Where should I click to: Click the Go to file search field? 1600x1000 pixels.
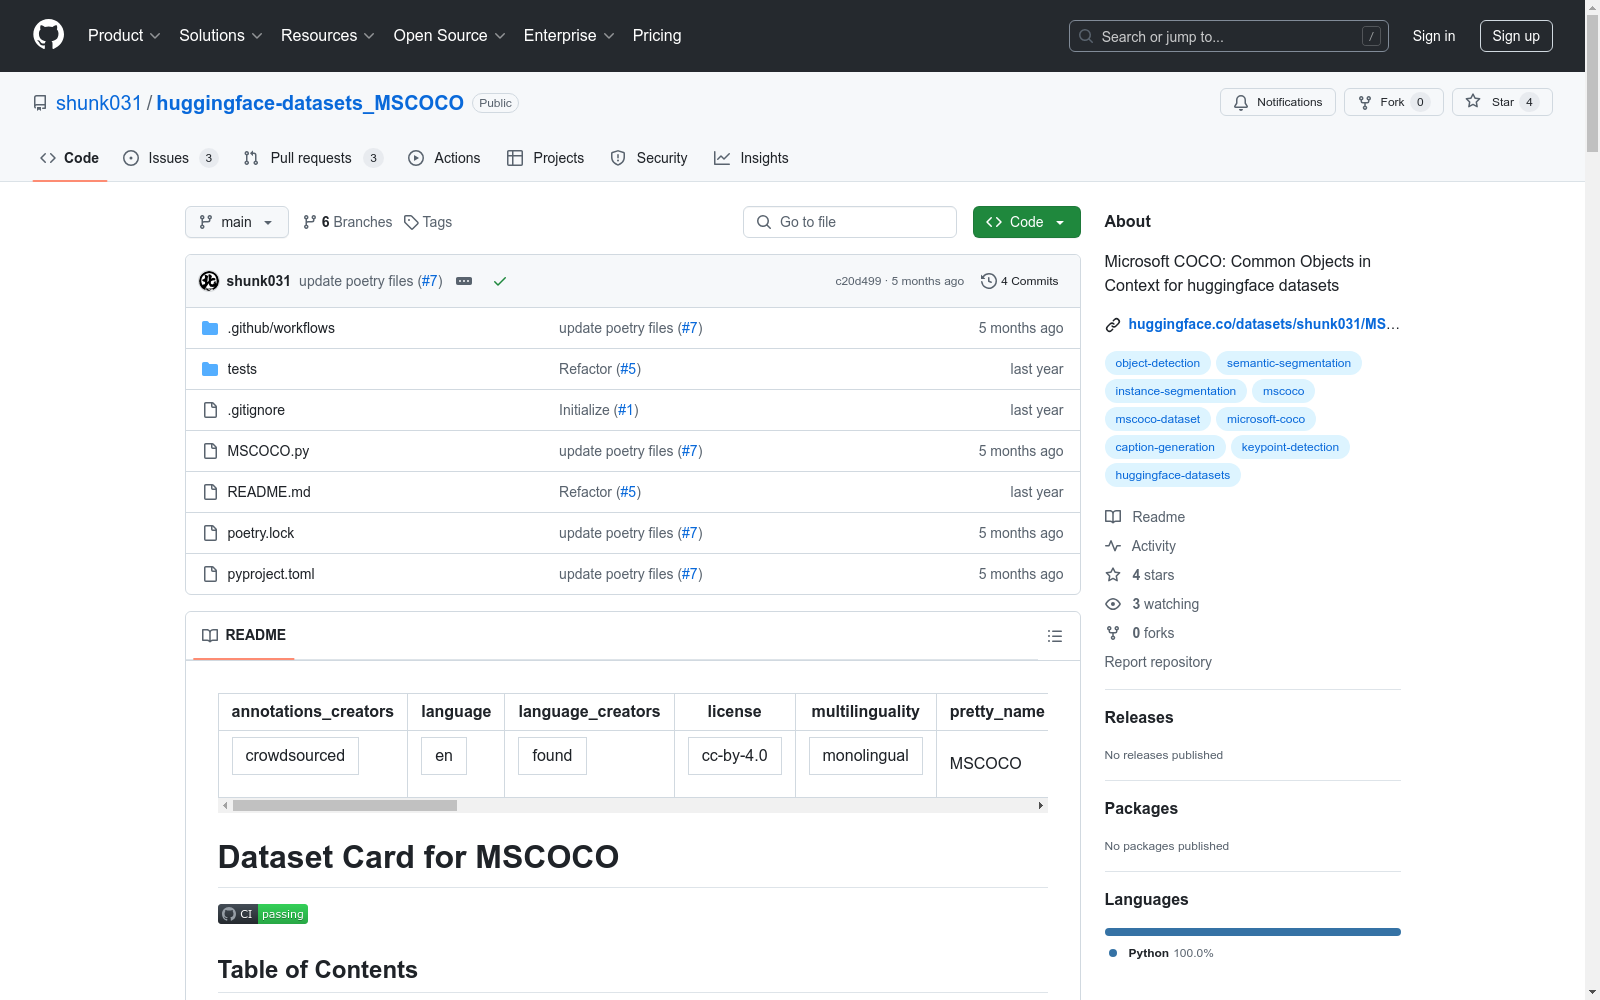(x=850, y=222)
